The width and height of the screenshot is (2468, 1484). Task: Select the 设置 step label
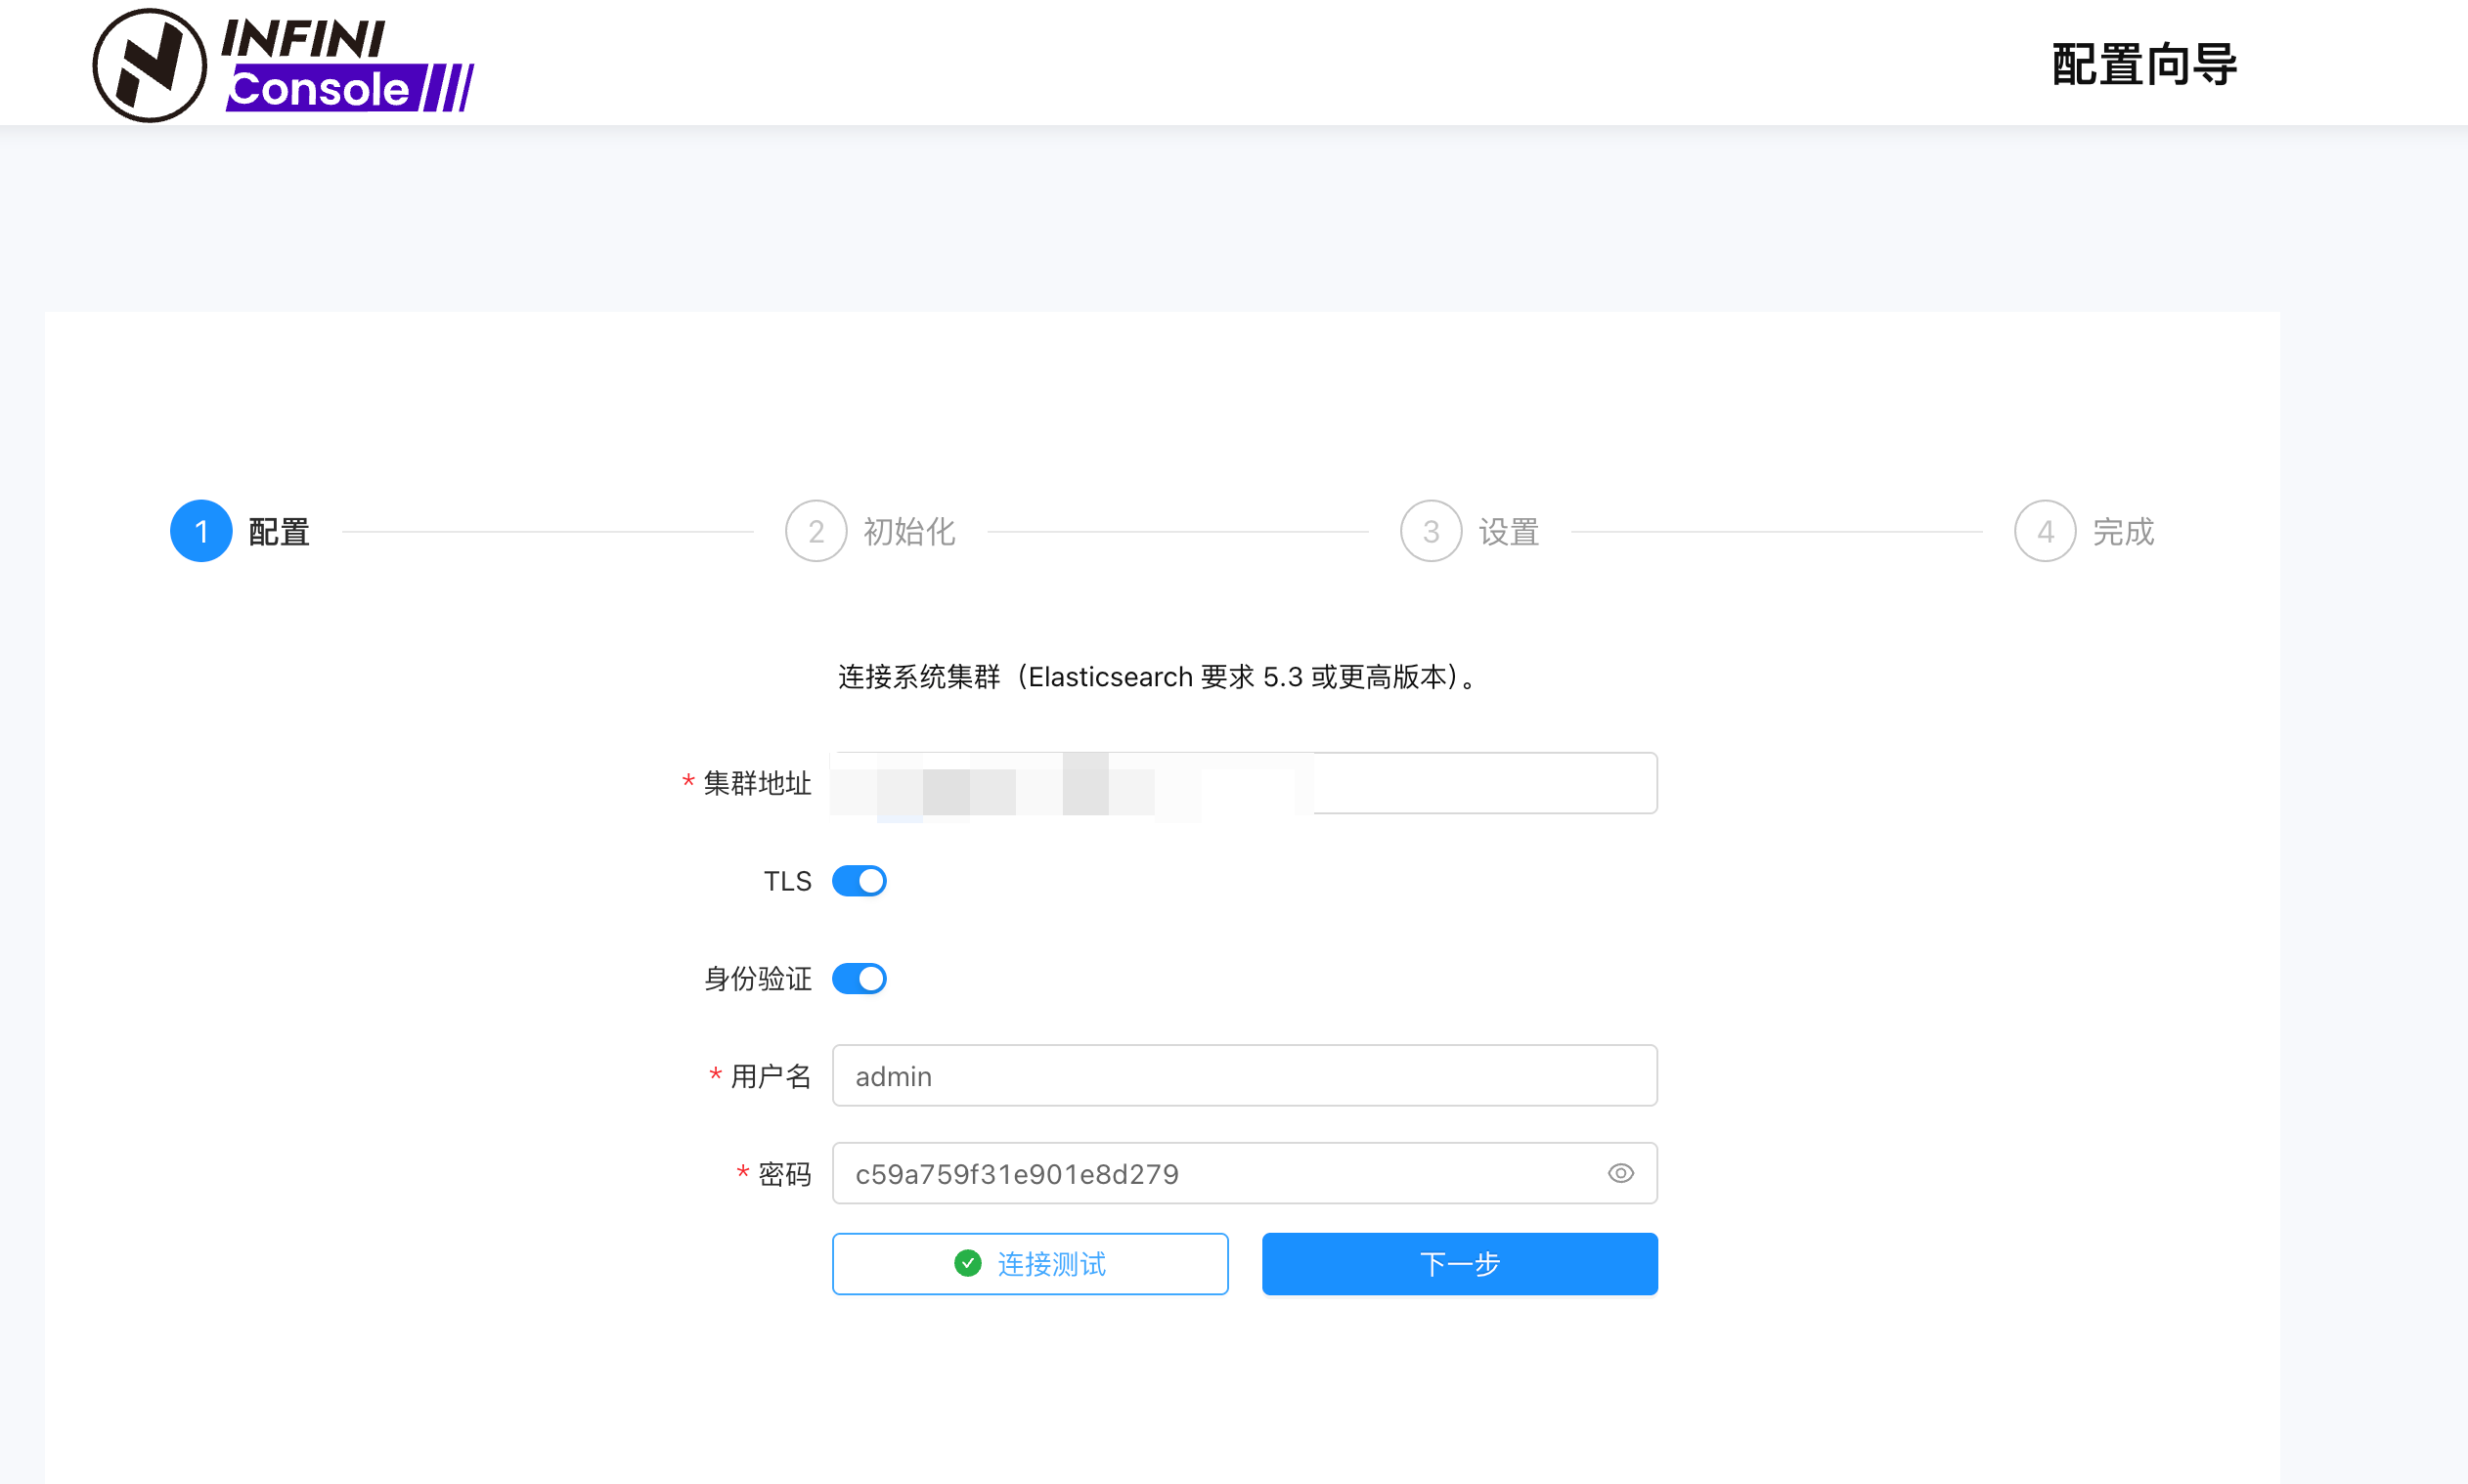tap(1509, 532)
